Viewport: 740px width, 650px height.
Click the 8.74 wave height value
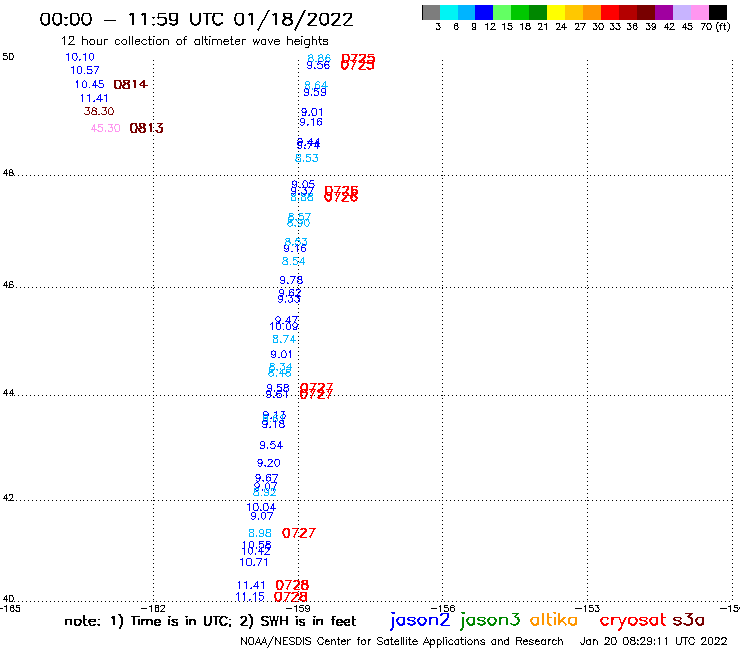tap(284, 339)
